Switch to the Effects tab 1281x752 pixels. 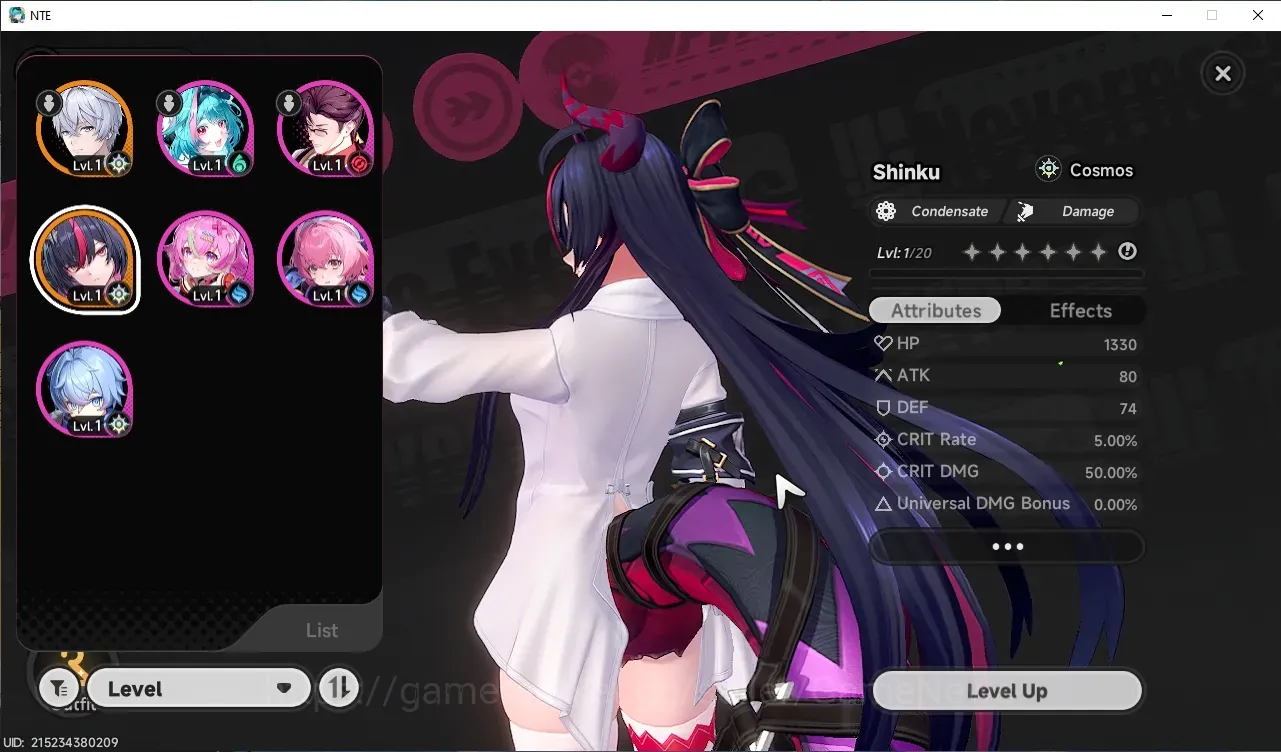tap(1080, 311)
